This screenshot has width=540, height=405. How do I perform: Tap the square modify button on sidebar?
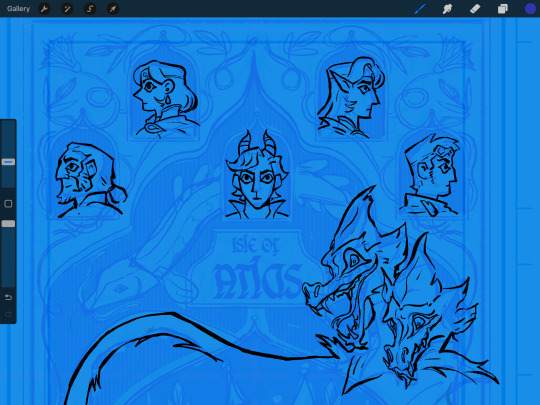pos(8,204)
